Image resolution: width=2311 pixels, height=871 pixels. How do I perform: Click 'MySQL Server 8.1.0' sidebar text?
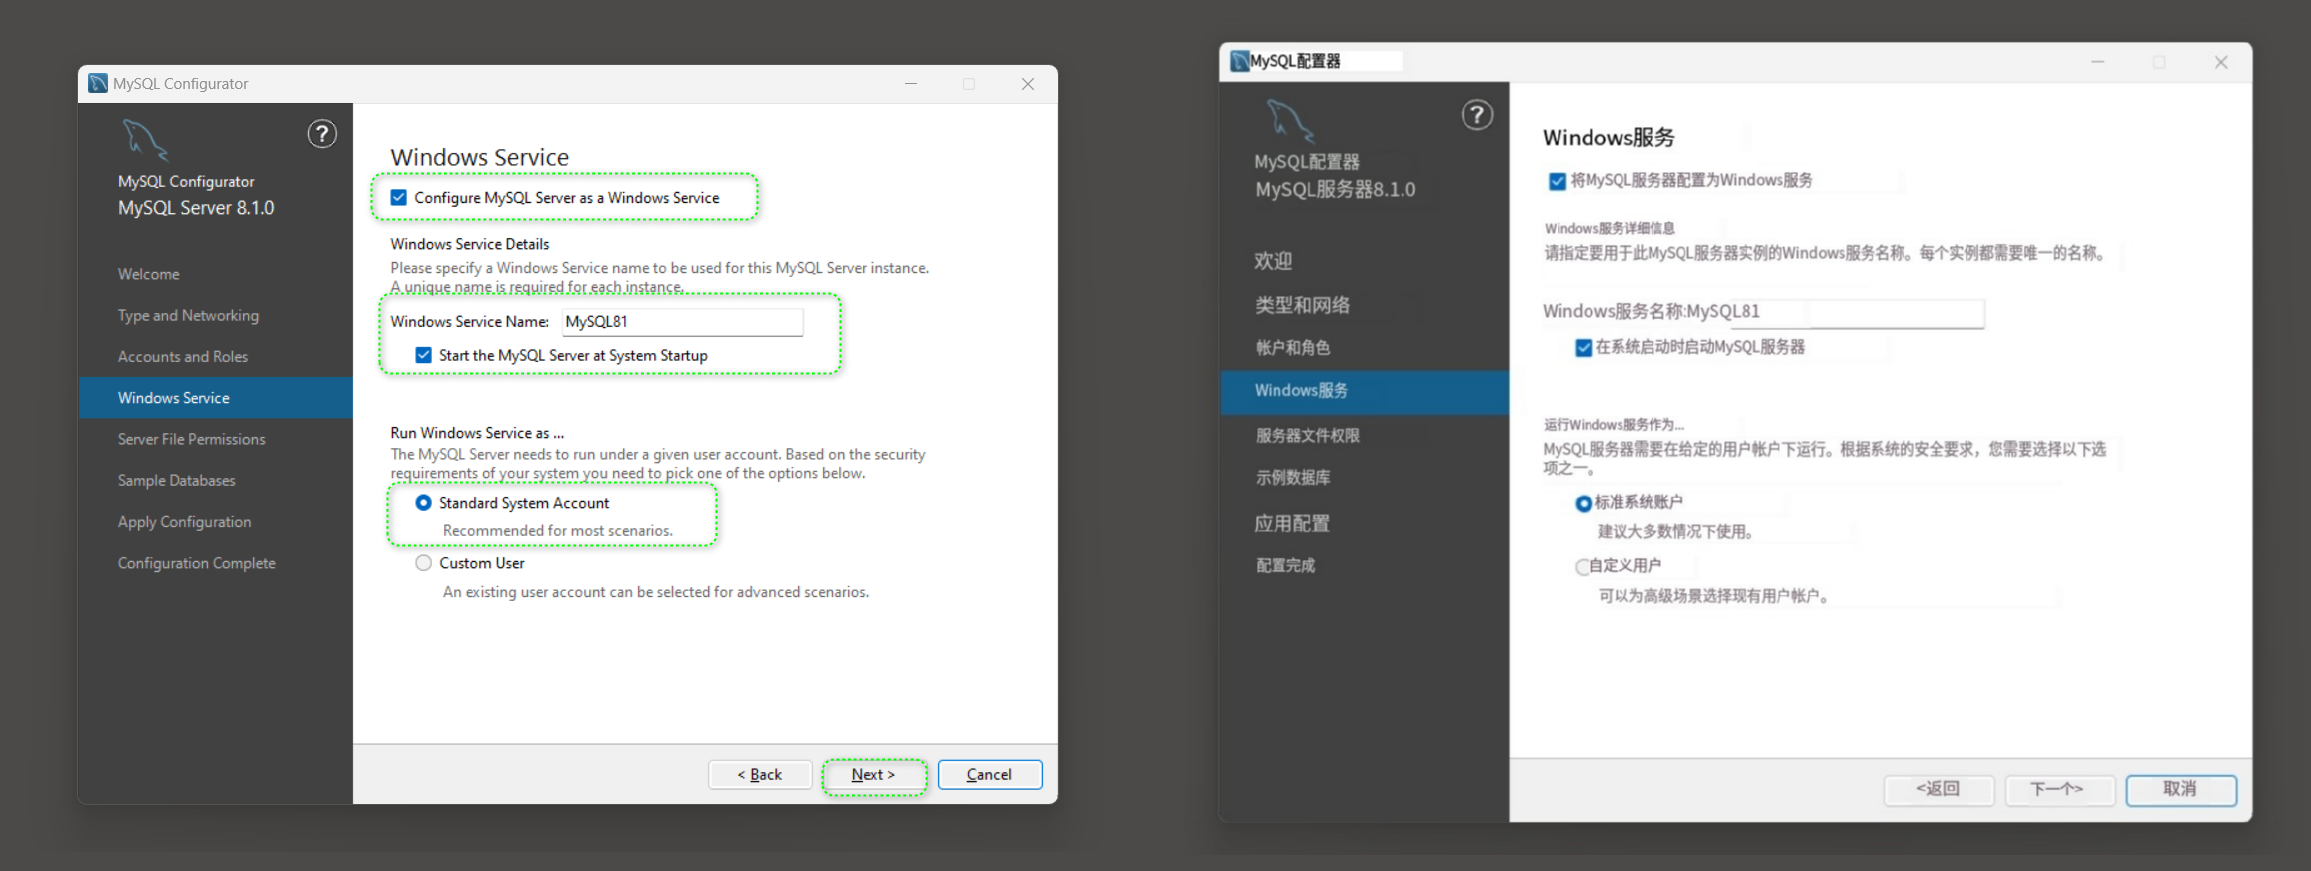196,208
